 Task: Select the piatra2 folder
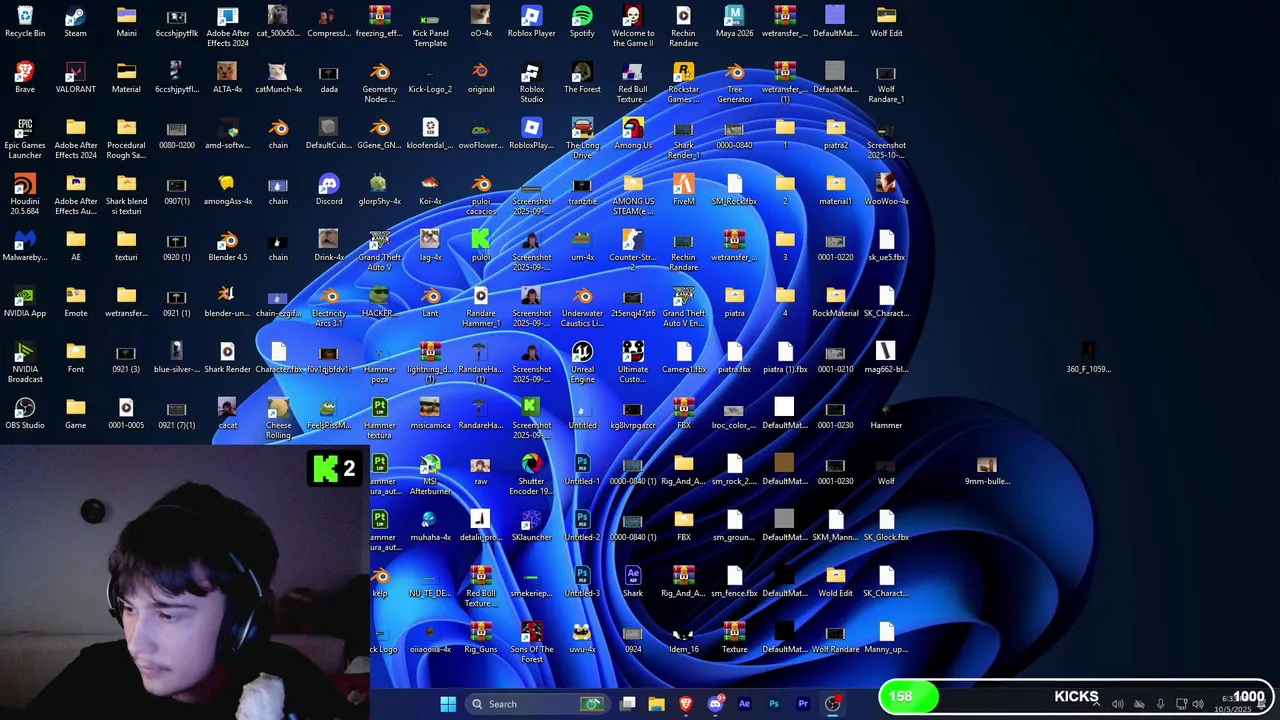pyautogui.click(x=836, y=134)
